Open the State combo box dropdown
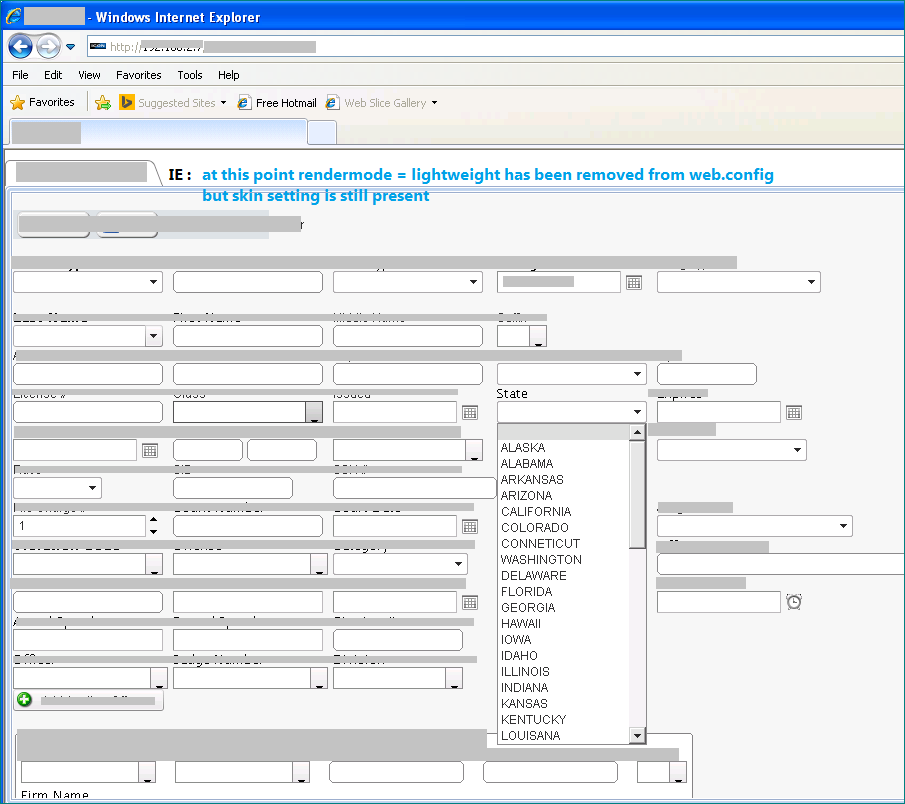905x804 pixels. tap(637, 412)
